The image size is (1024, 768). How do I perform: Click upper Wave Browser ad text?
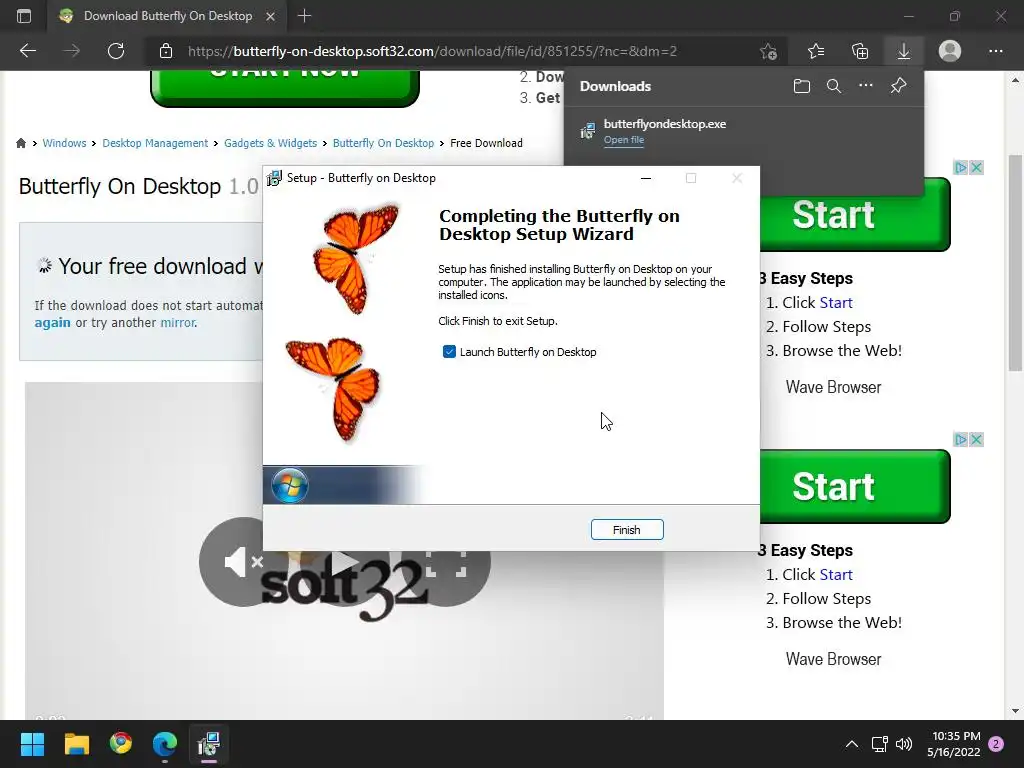[x=833, y=387]
